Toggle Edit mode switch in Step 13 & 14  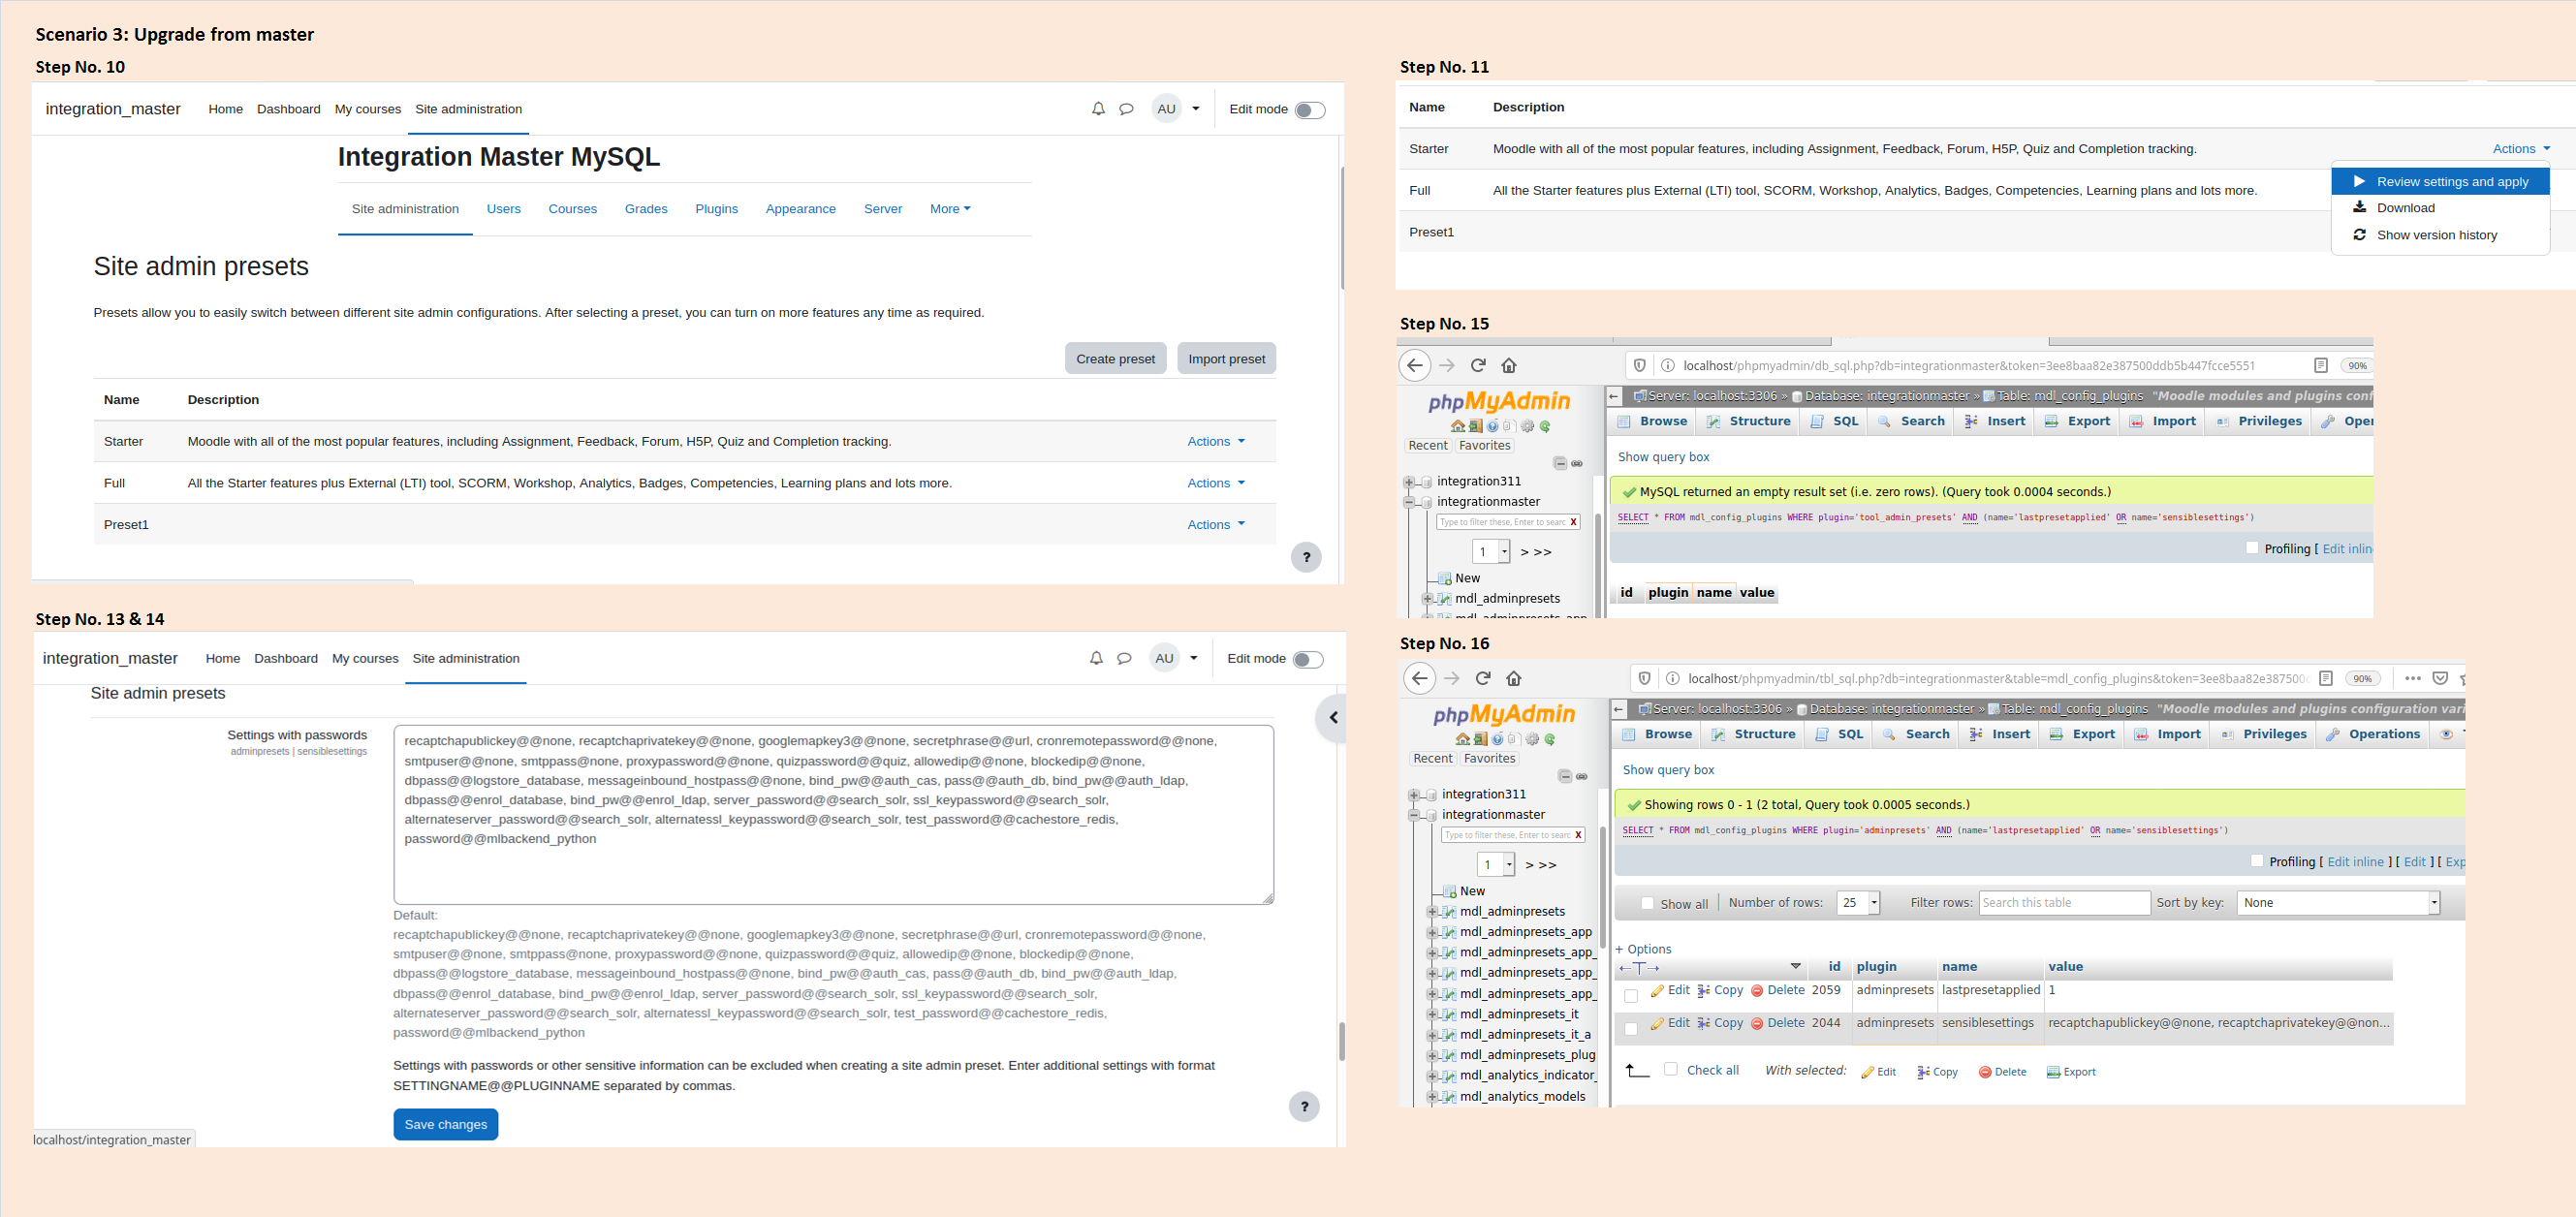(x=1308, y=659)
